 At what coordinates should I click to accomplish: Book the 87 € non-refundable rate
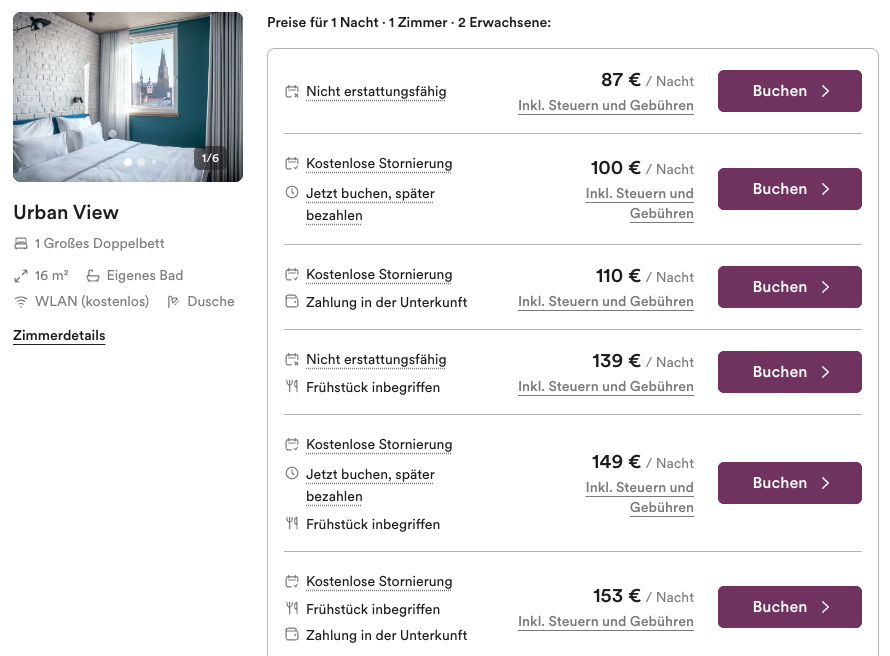789,91
